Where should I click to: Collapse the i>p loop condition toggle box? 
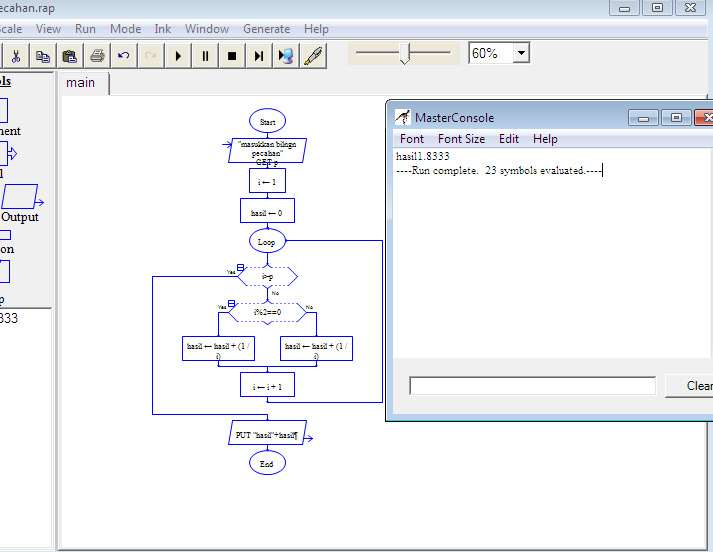(241, 267)
